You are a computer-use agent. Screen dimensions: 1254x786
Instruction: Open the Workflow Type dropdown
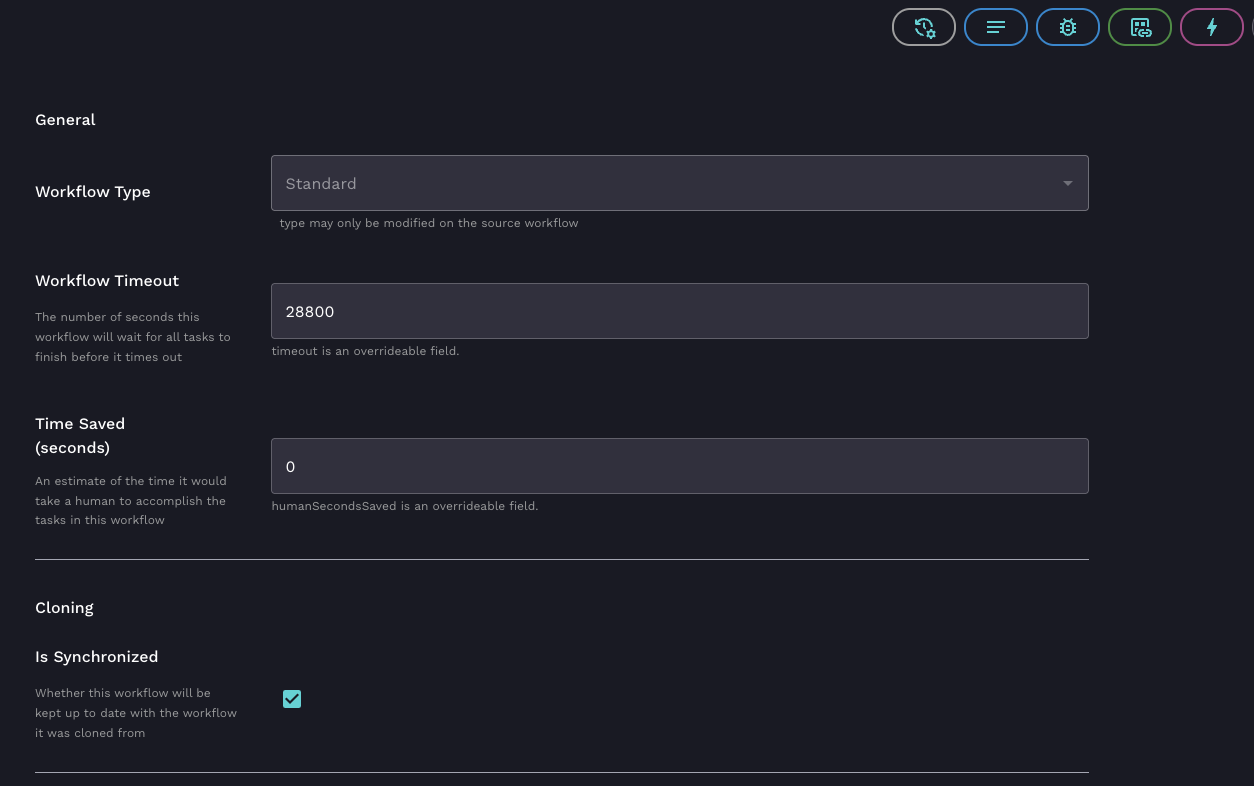coord(678,183)
